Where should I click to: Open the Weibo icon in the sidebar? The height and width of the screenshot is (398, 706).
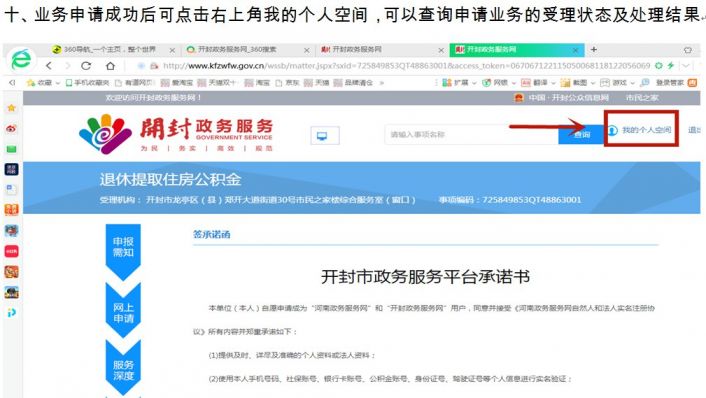click(12, 129)
